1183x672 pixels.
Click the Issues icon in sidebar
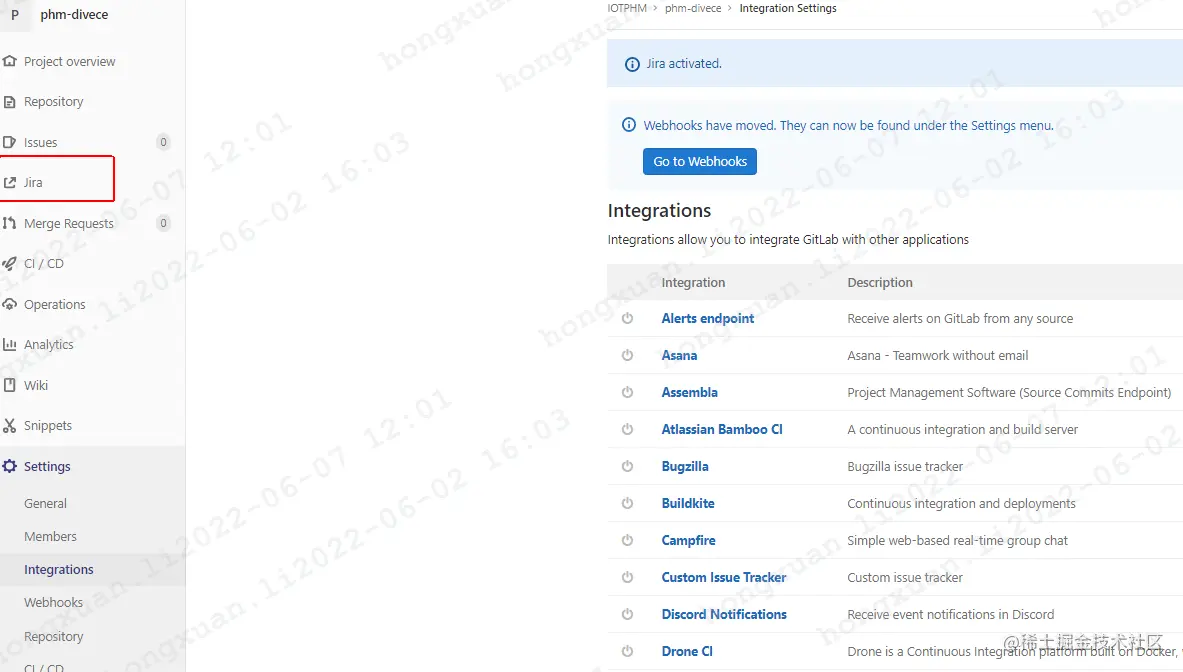(x=9, y=142)
